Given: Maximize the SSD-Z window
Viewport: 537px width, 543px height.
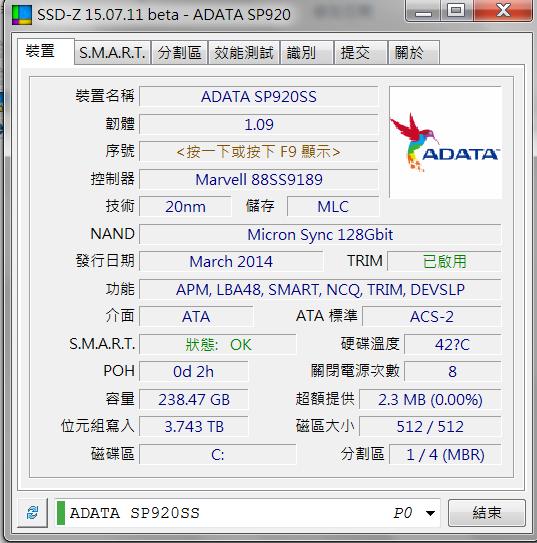Looking at the screenshot, I should pyautogui.click(x=456, y=10).
